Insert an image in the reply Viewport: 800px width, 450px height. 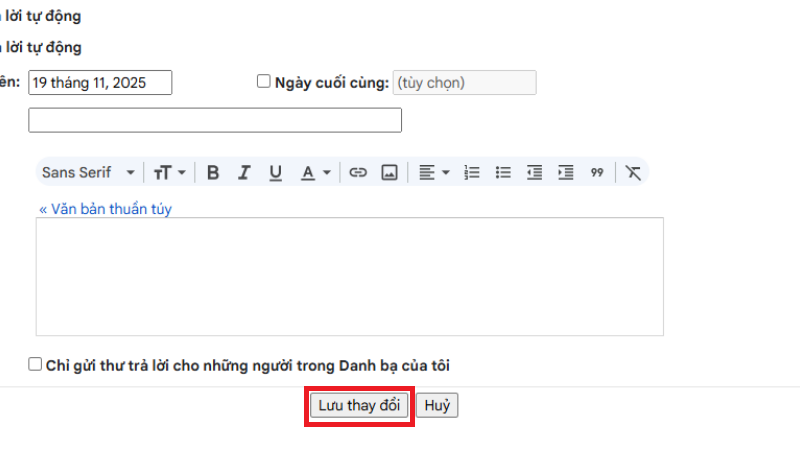tap(389, 172)
